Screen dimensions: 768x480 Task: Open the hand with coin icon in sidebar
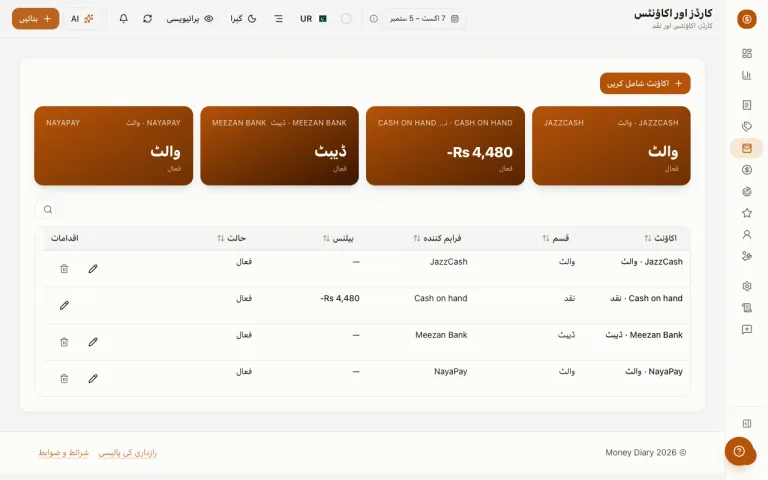tap(746, 256)
